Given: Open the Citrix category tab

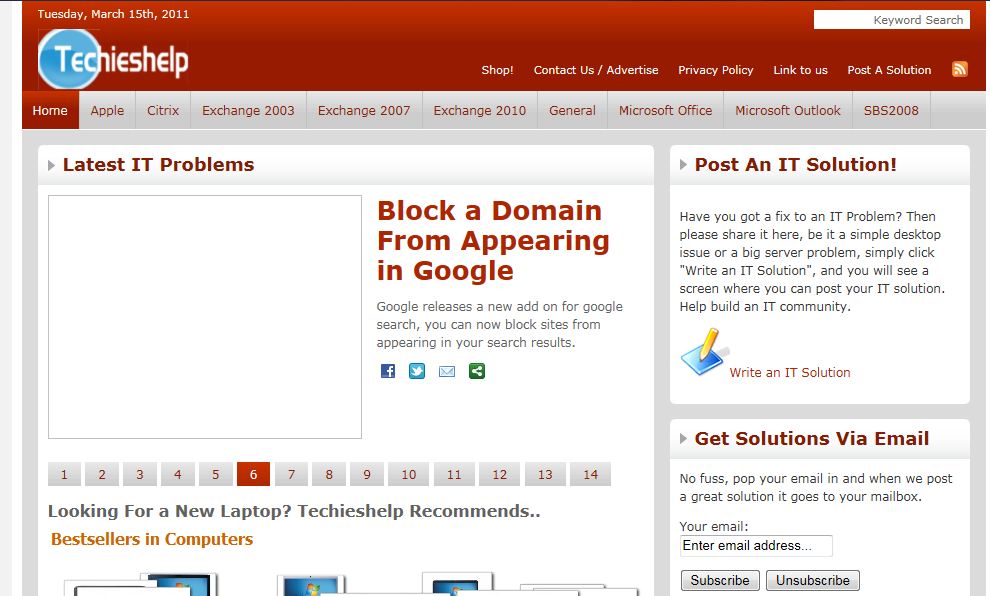Looking at the screenshot, I should pos(163,110).
